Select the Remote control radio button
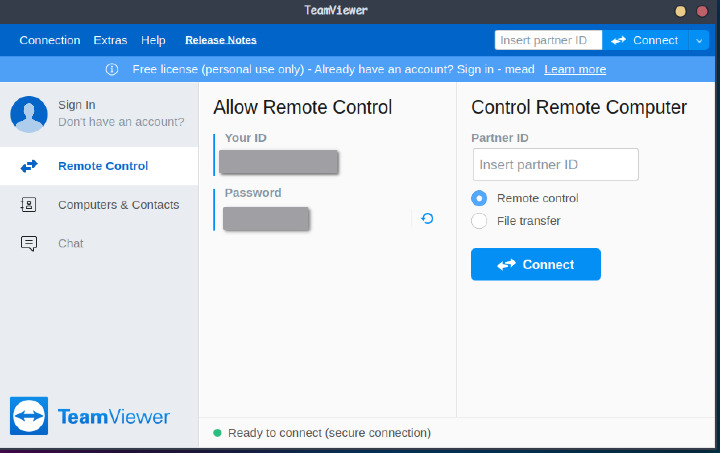This screenshot has height=453, width=720. 479,198
